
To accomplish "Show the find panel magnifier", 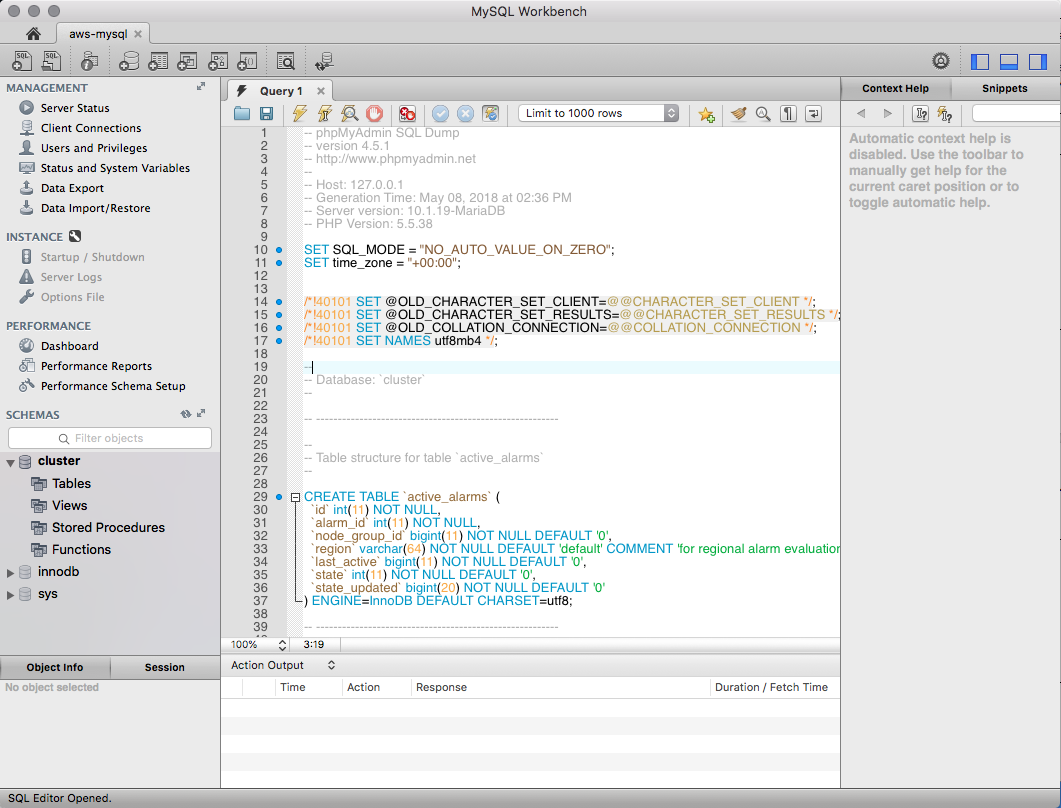I will 763,114.
